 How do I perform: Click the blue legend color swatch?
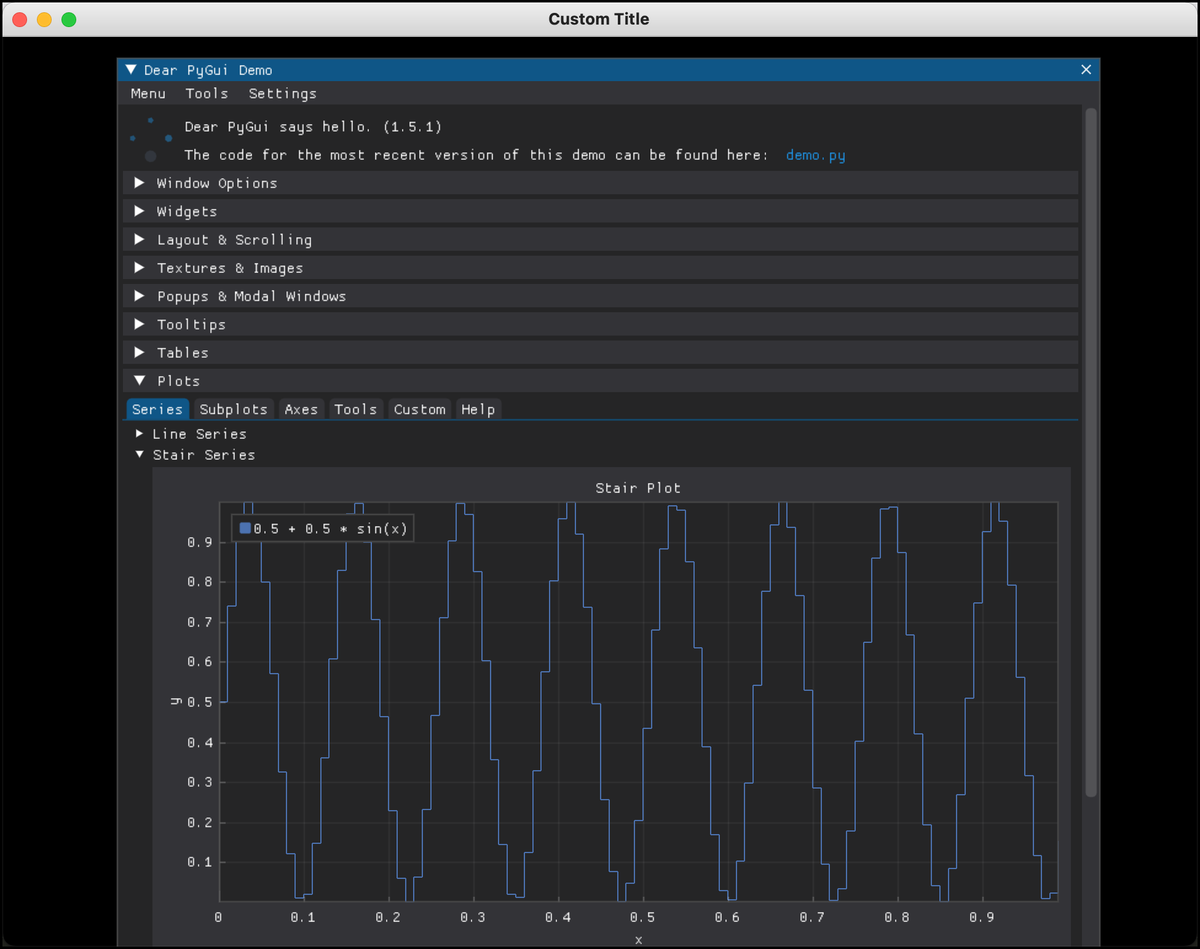tap(245, 527)
